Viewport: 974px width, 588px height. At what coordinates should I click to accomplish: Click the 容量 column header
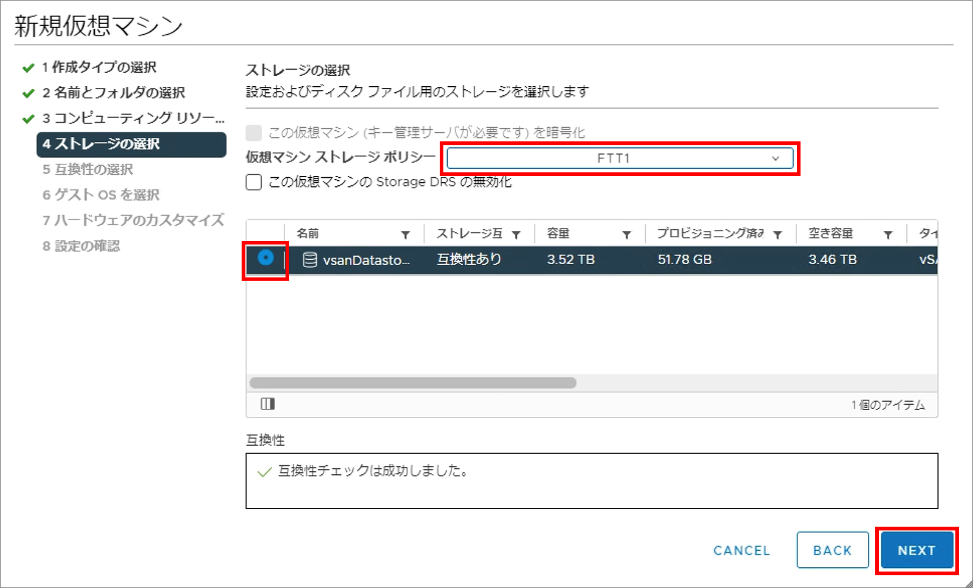[x=558, y=233]
